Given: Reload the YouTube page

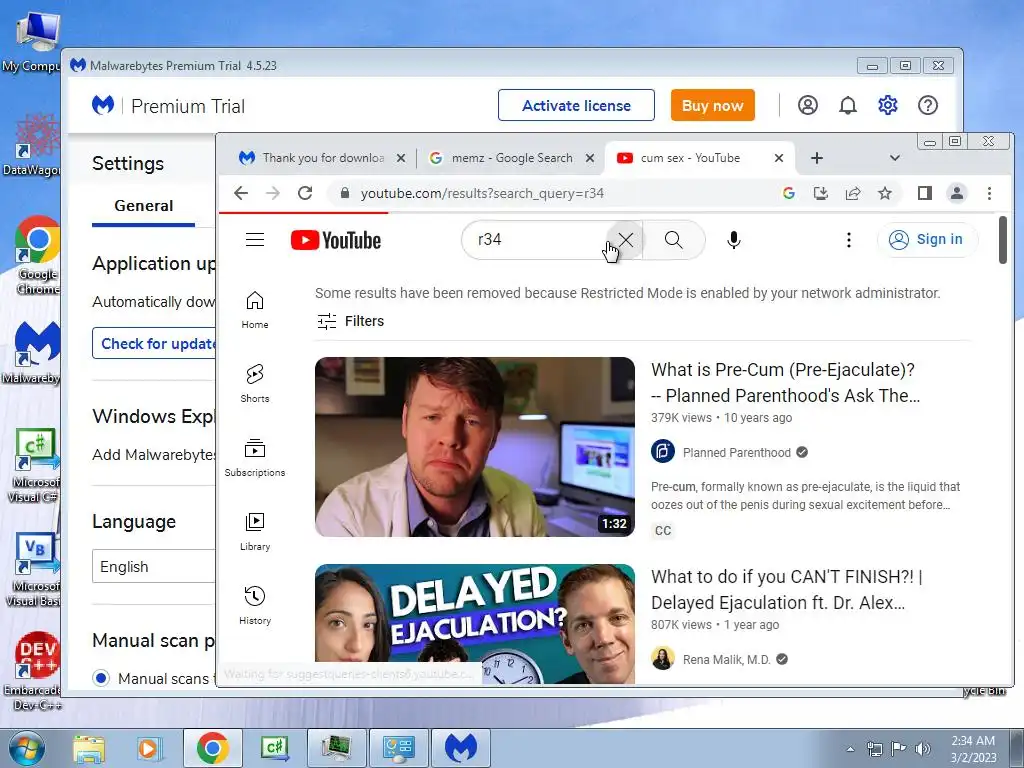Looking at the screenshot, I should pyautogui.click(x=305, y=193).
